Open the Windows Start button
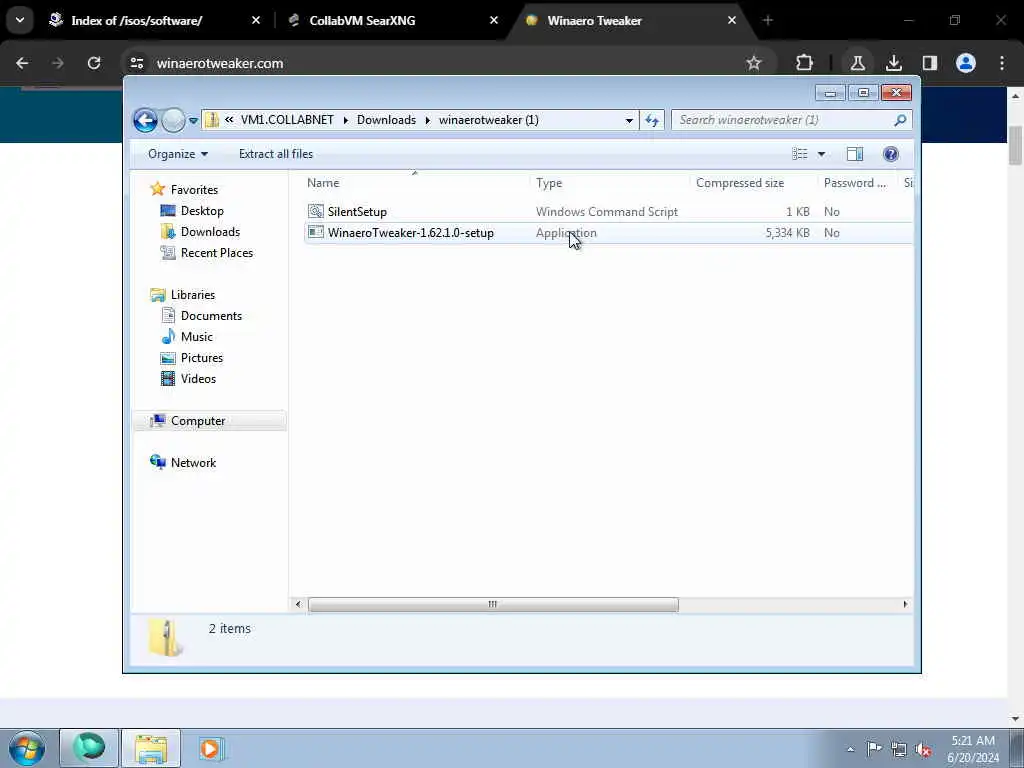1024x768 pixels. [27, 748]
